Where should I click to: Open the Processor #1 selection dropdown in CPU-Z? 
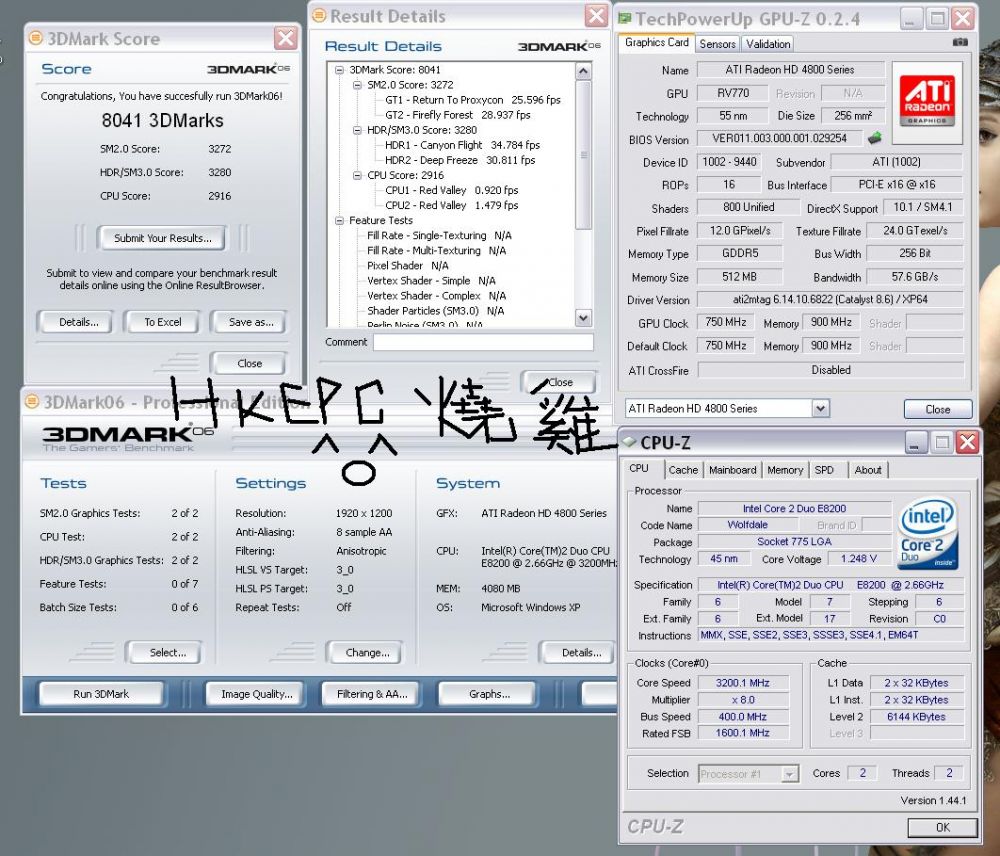point(790,774)
